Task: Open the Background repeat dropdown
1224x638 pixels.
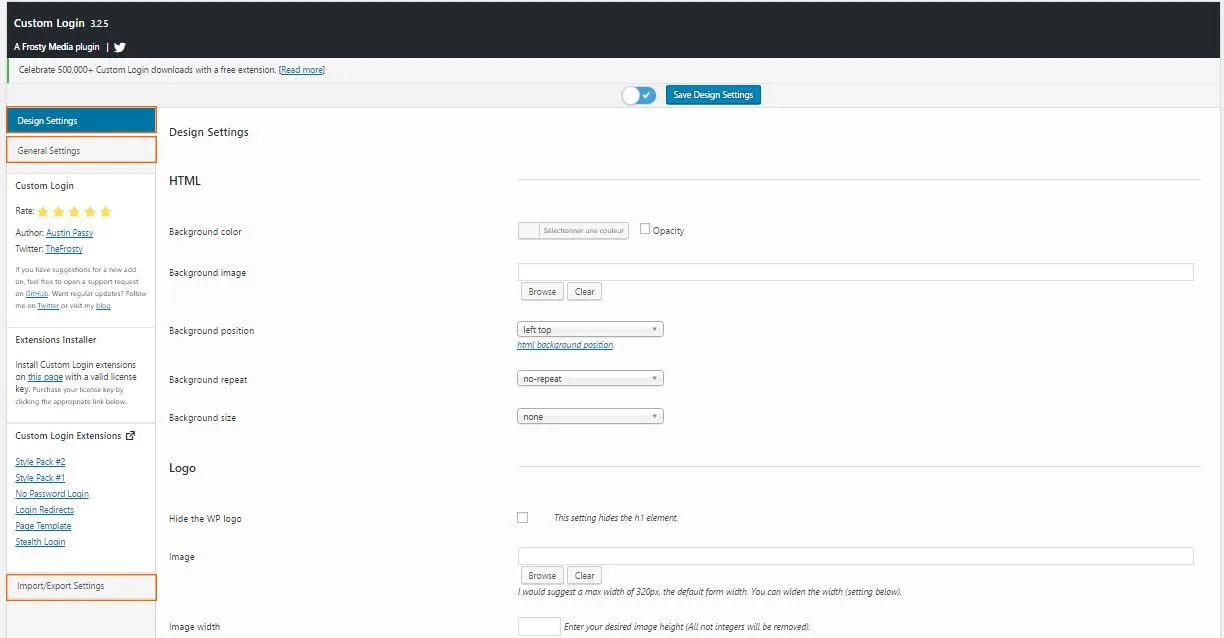Action: [590, 379]
